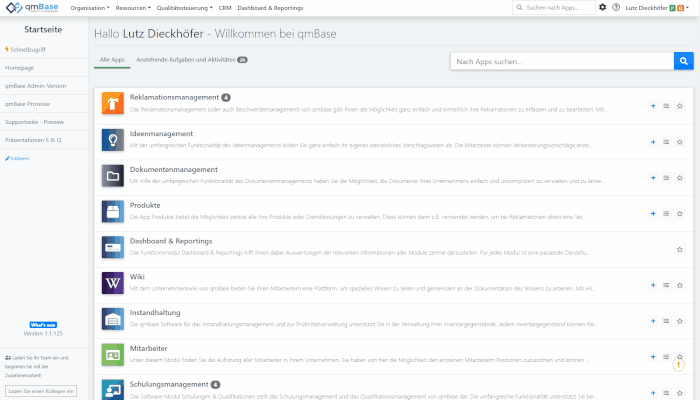Expand the Qualitätssteuerung menu
This screenshot has height=400, width=700.
click(x=184, y=8)
